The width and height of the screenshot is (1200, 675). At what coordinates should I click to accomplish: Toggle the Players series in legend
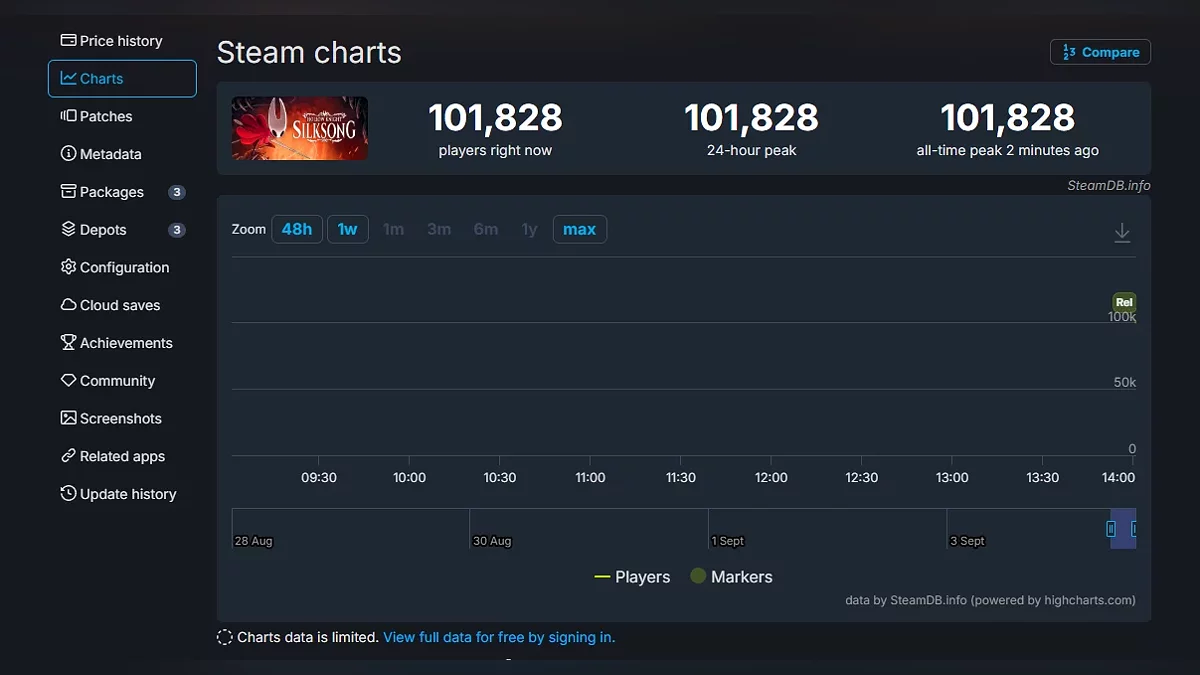(x=632, y=577)
